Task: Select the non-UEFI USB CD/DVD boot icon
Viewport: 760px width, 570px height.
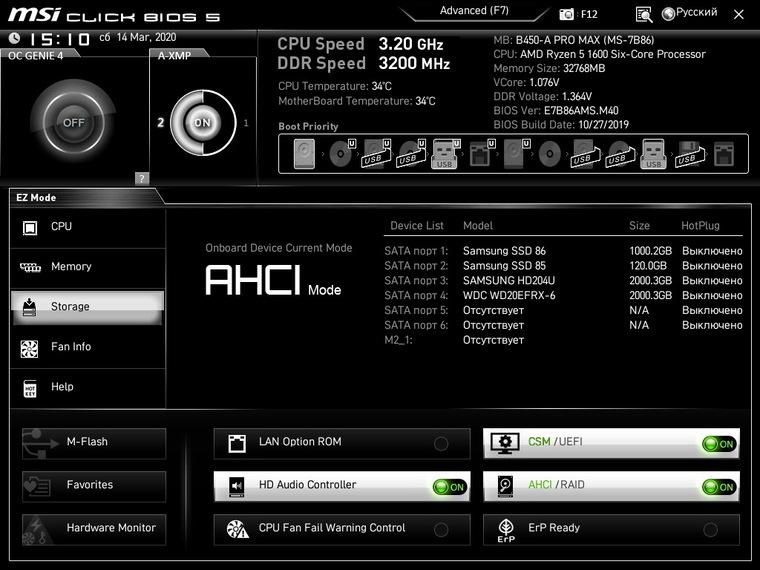Action: tap(620, 154)
